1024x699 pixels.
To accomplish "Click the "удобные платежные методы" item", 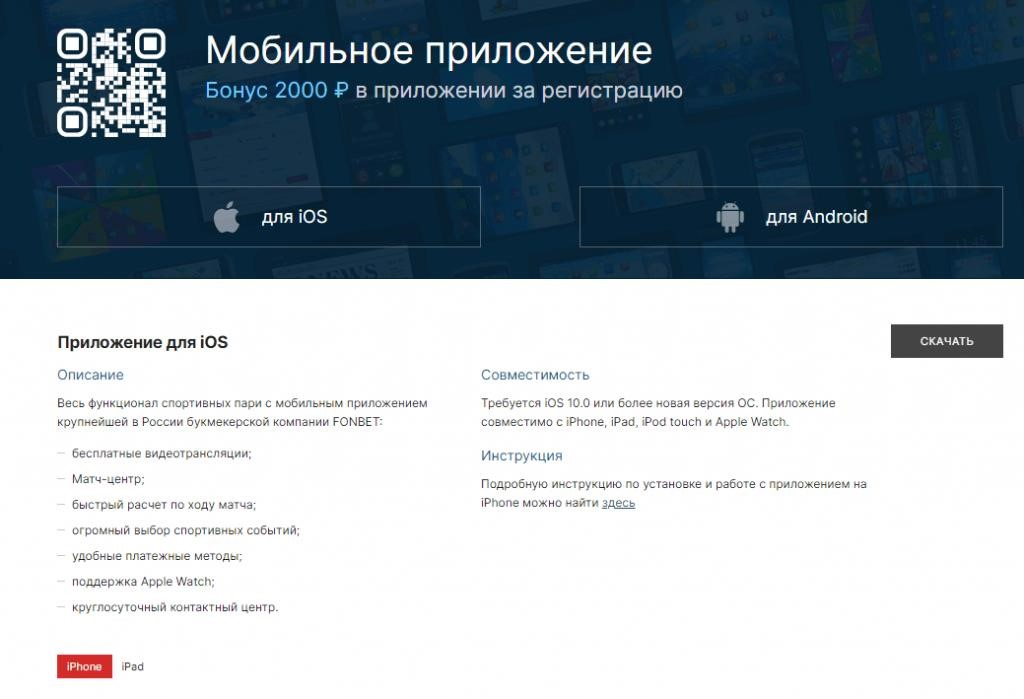I will (x=157, y=556).
